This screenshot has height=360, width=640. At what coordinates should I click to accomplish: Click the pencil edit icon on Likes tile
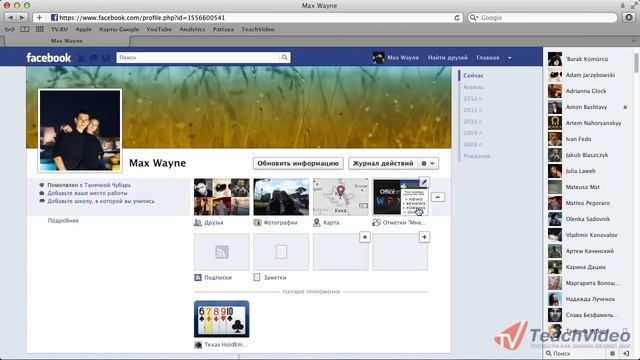(424, 182)
